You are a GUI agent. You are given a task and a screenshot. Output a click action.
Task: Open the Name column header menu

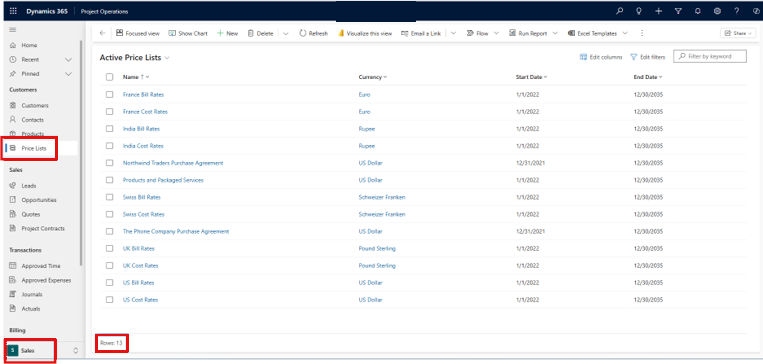[136, 77]
